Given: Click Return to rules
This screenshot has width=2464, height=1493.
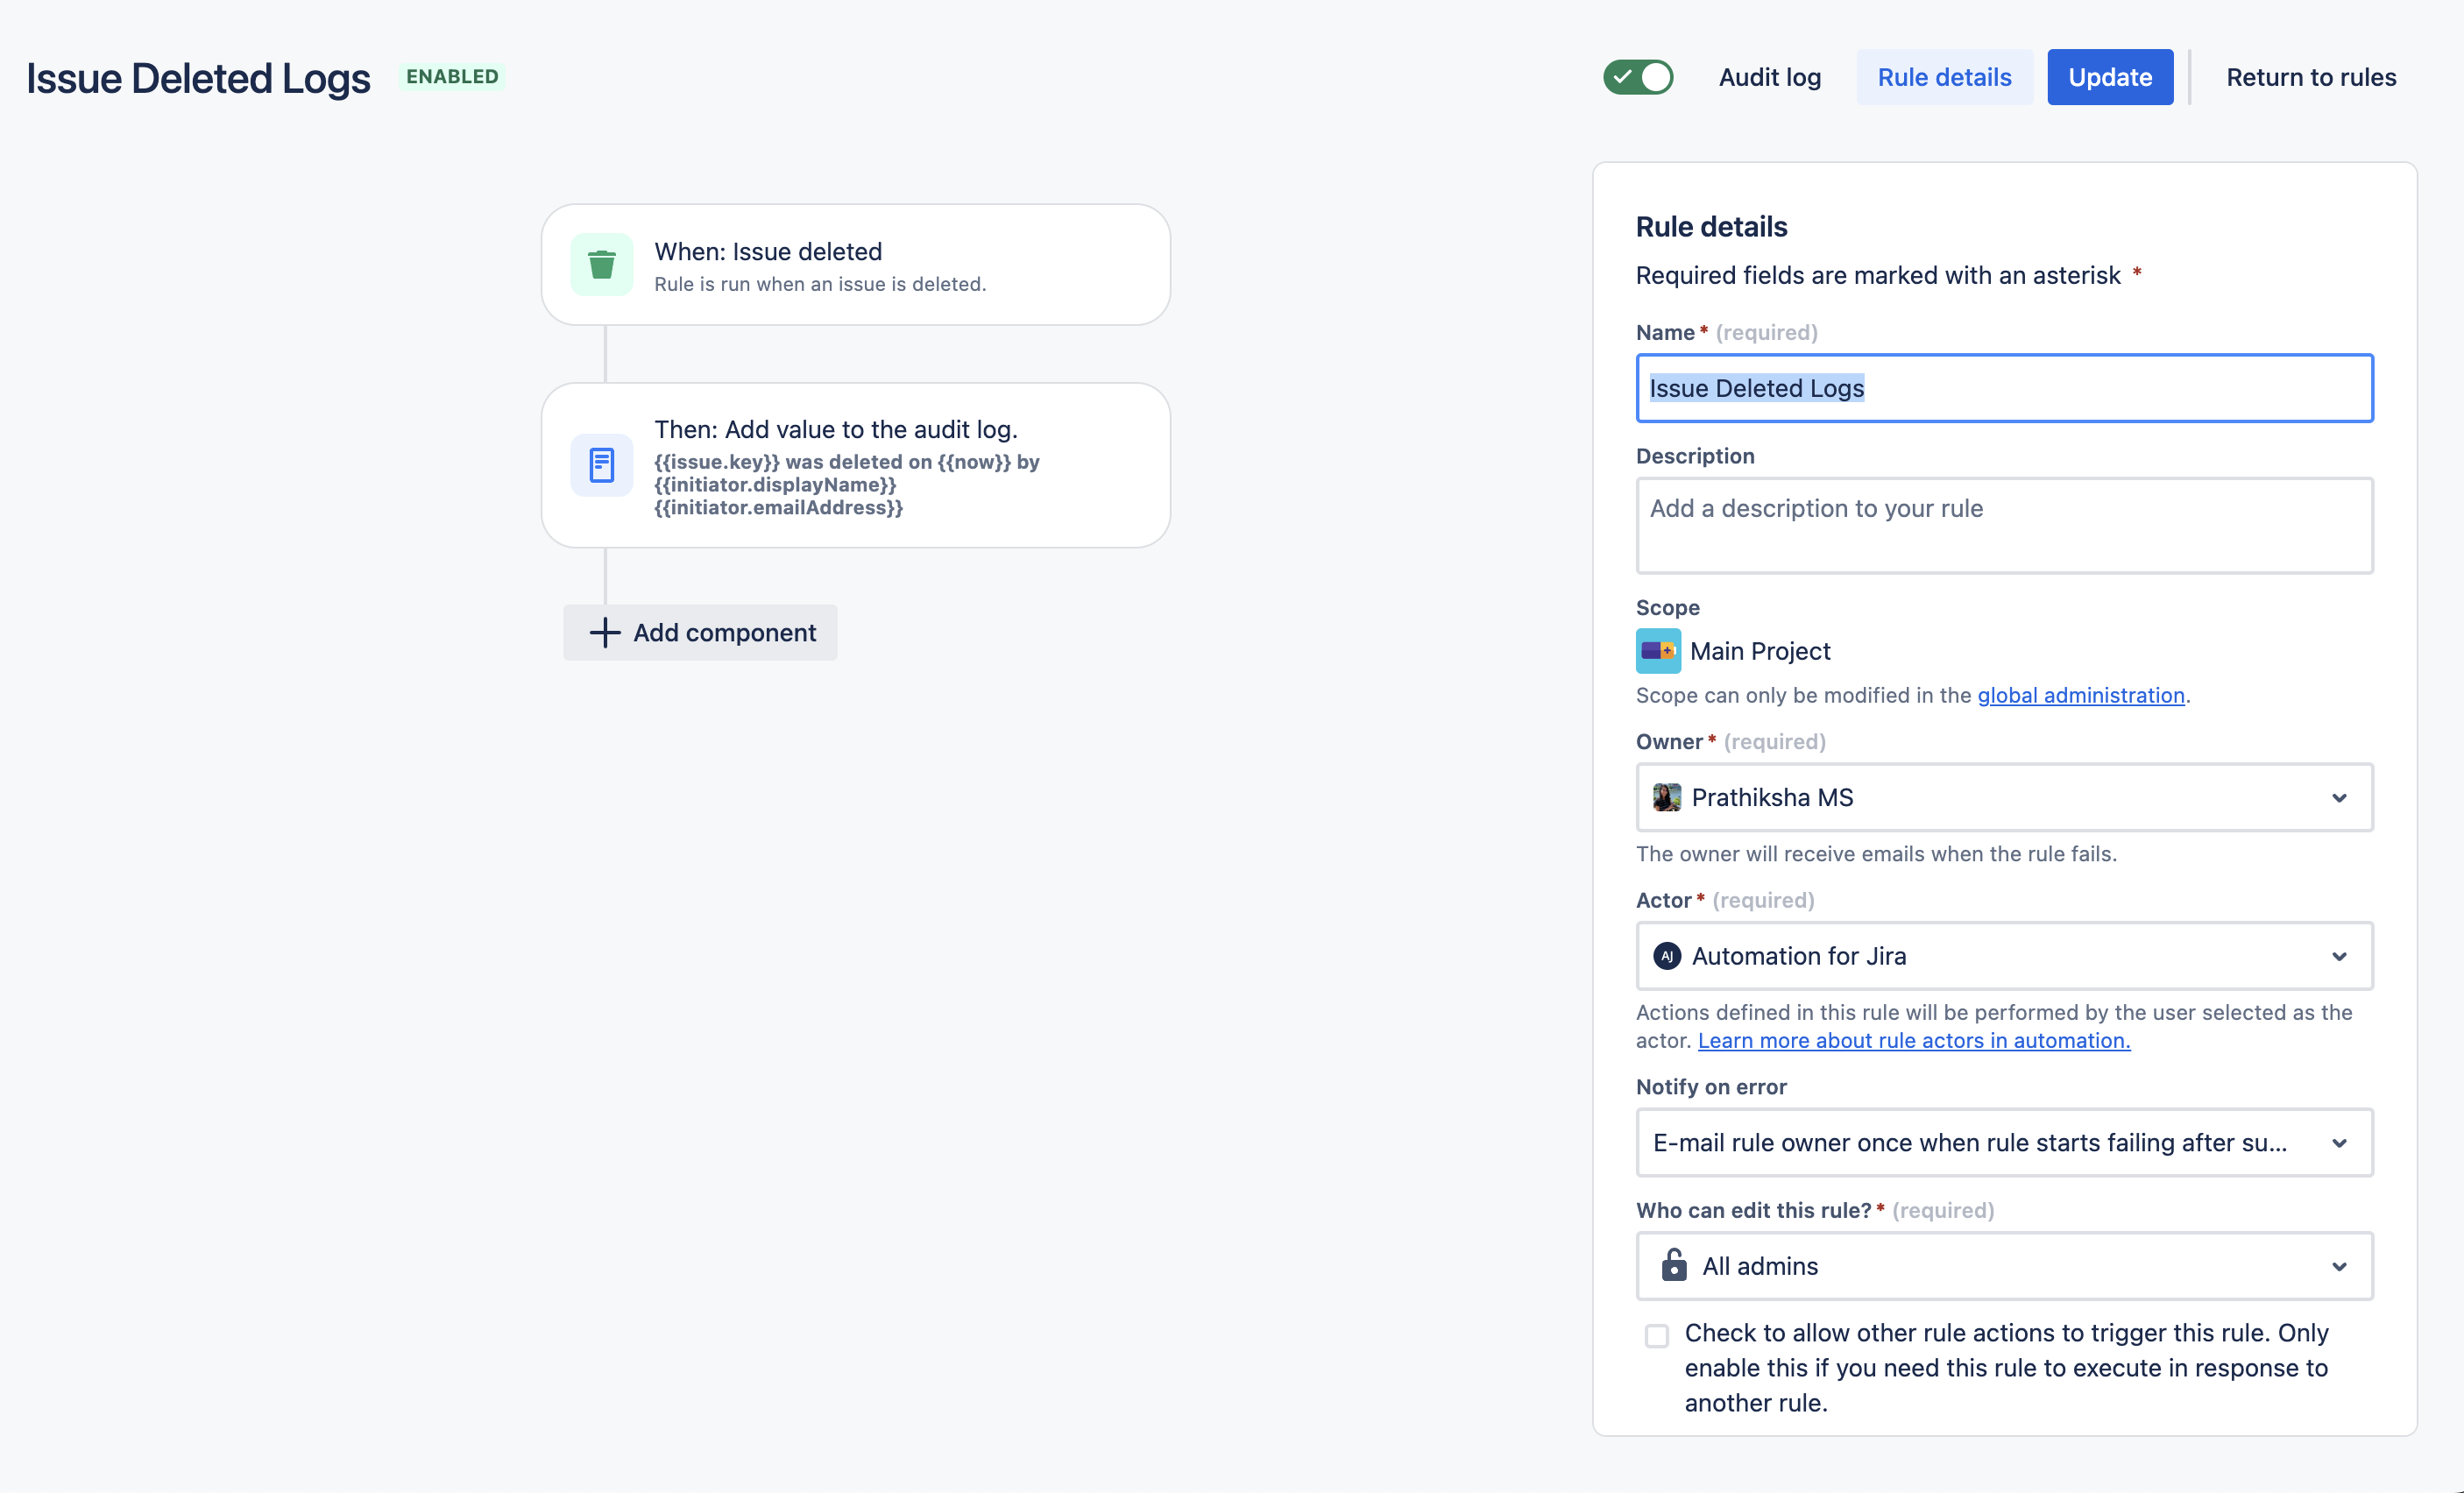Looking at the screenshot, I should pyautogui.click(x=2310, y=77).
